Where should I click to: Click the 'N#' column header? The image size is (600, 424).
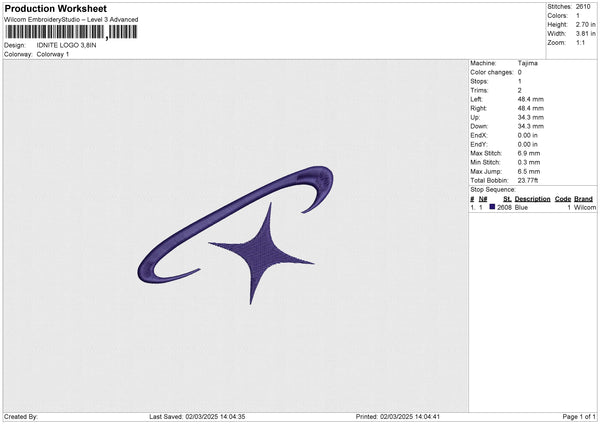point(483,199)
